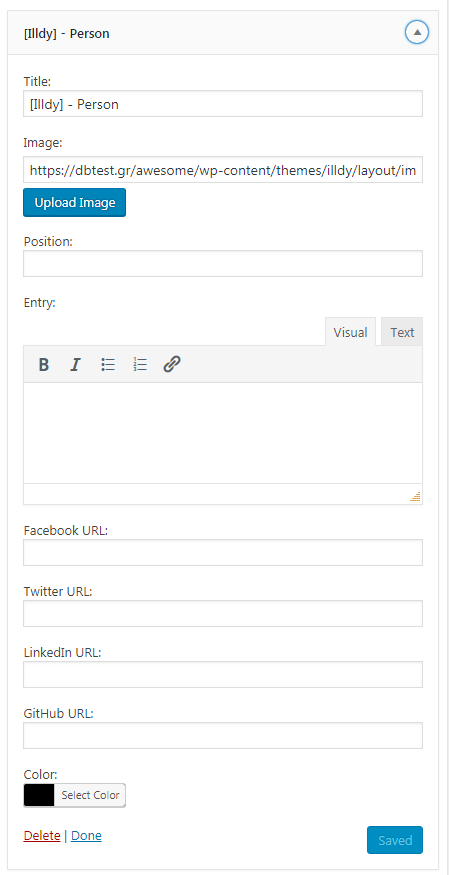
Task: Collapse the [Illdy] - Person widget arrow
Action: click(x=417, y=33)
